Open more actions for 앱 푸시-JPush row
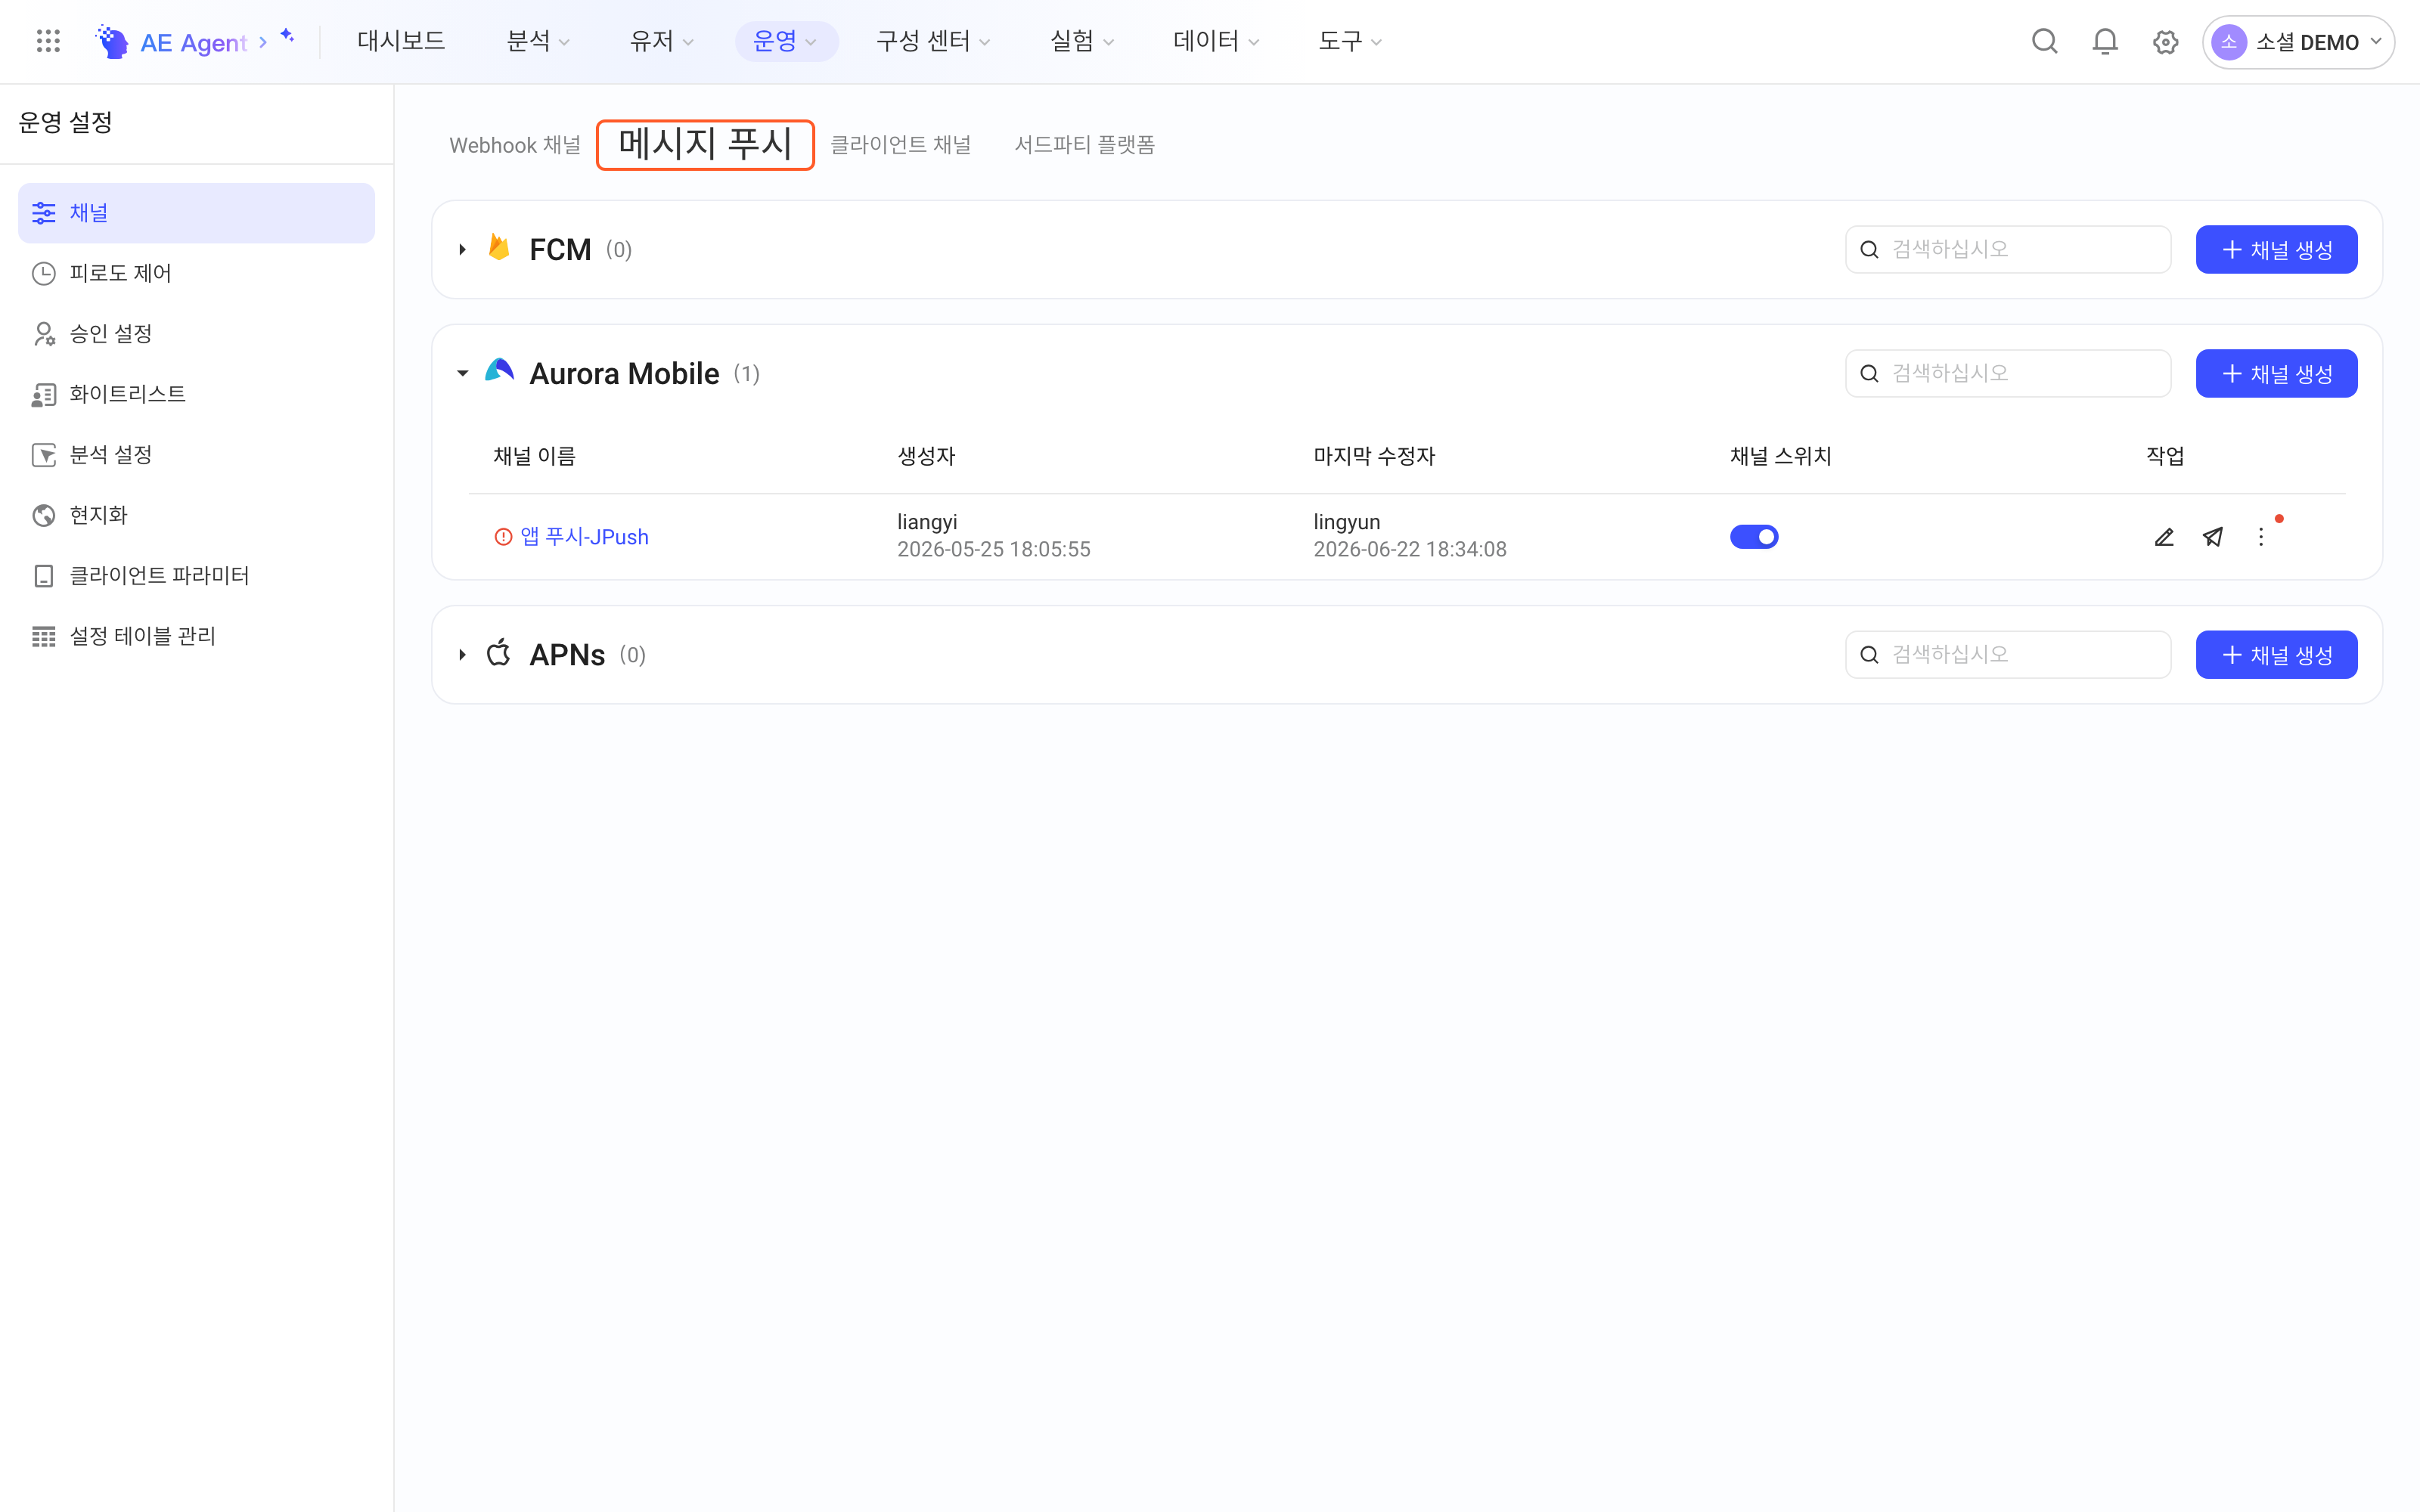The image size is (2420, 1512). click(x=2261, y=537)
